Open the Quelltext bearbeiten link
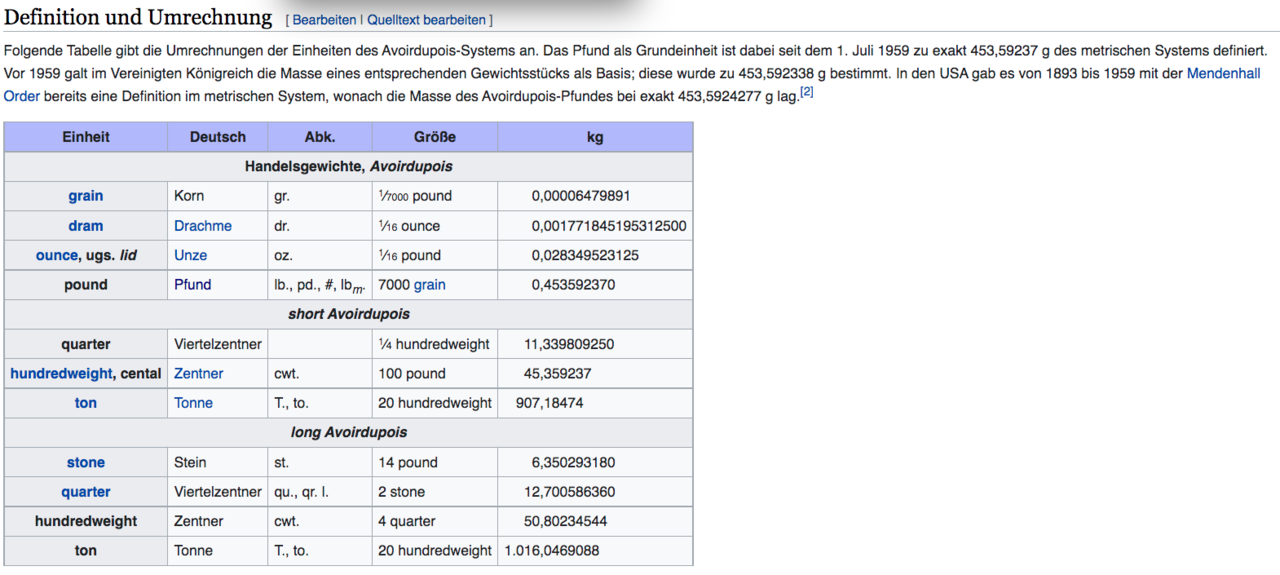The height and width of the screenshot is (575, 1280). pos(426,20)
